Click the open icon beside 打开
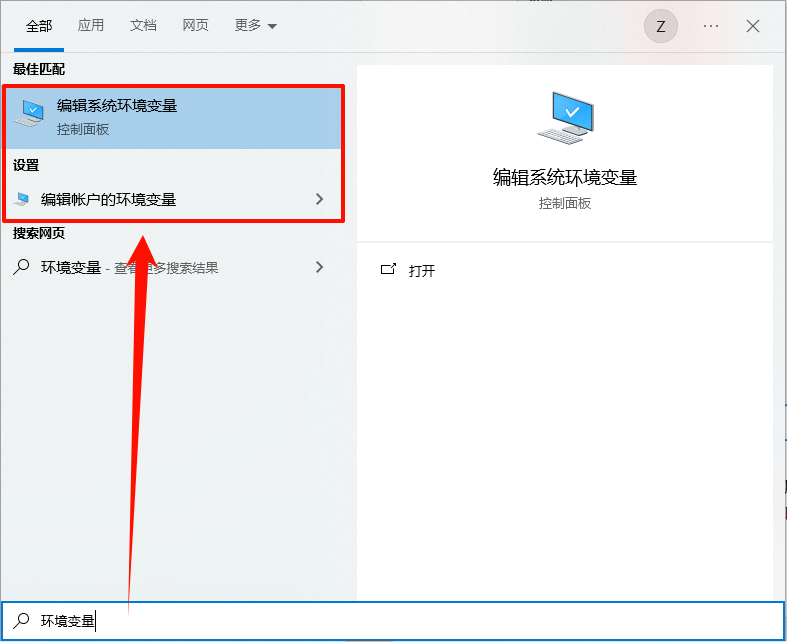 [x=388, y=269]
